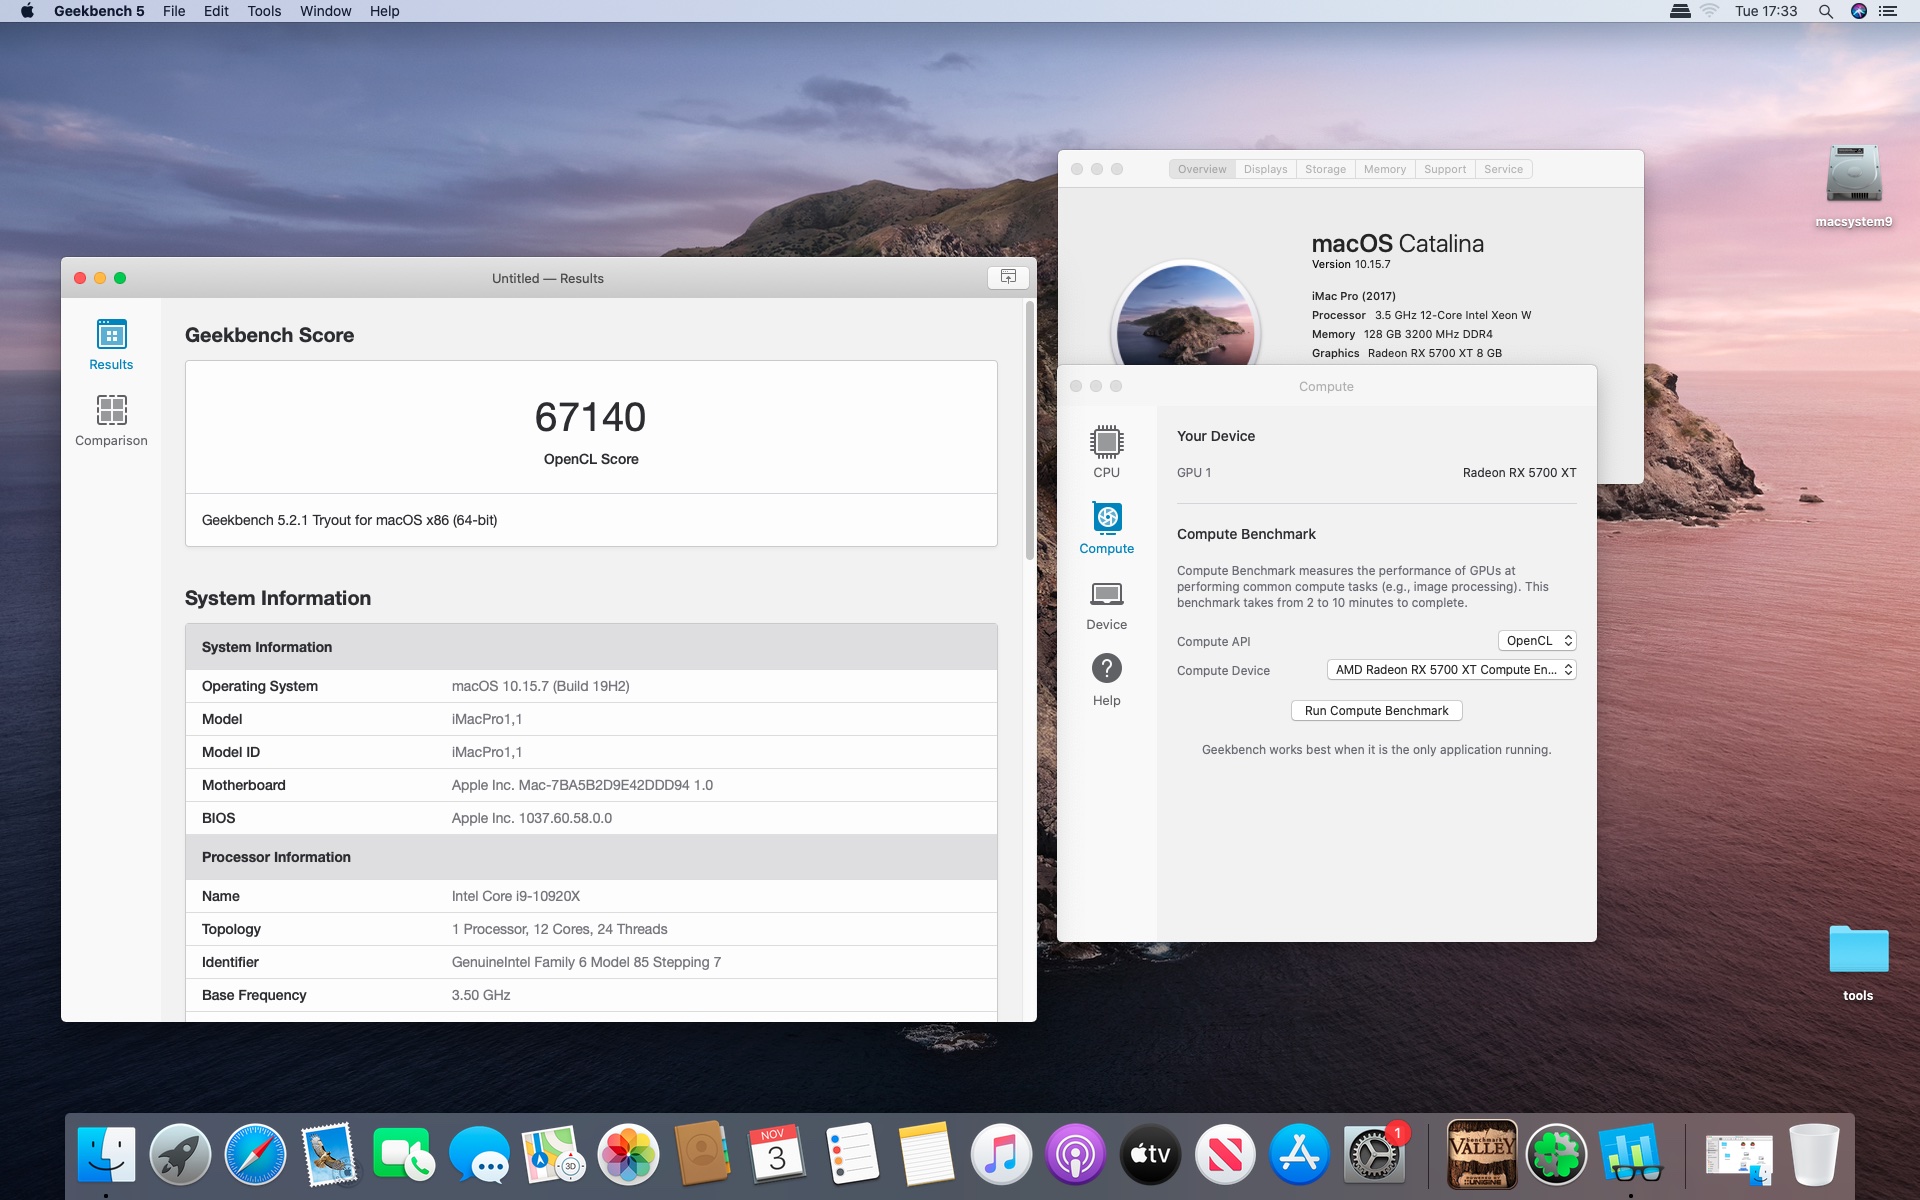Image resolution: width=1920 pixels, height=1200 pixels.
Task: Open the Storage tab
Action: tap(1325, 169)
